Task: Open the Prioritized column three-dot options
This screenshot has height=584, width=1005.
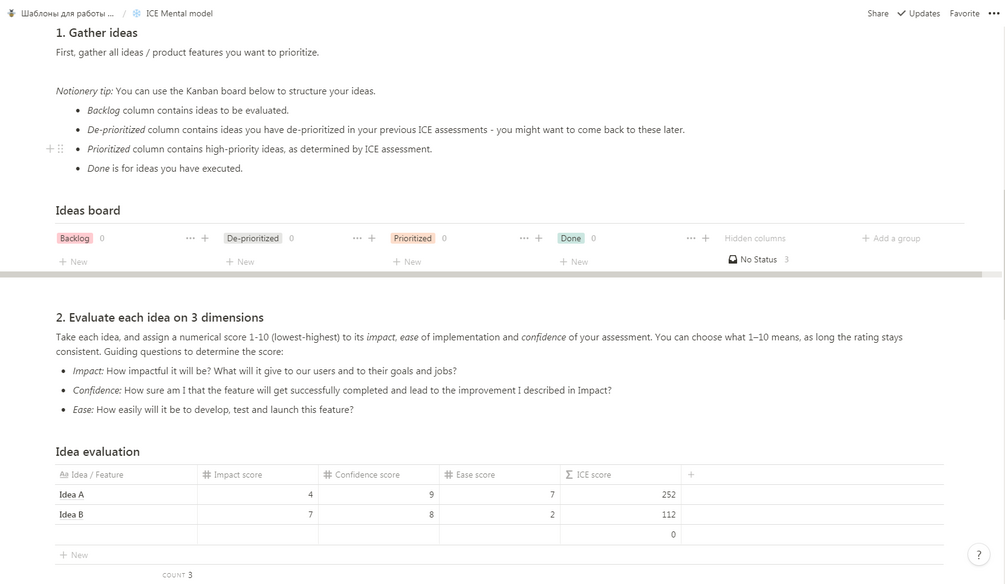Action: coord(524,238)
